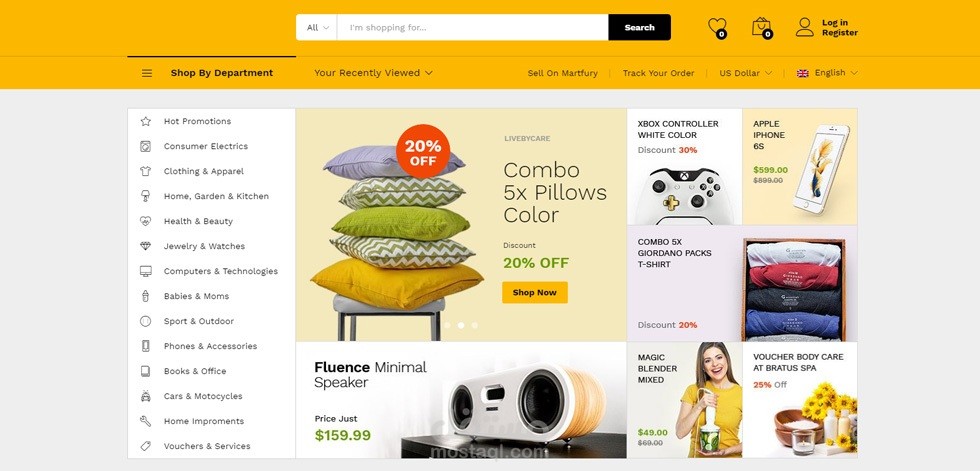
Task: Open the Track Your Order link
Action: click(x=658, y=73)
